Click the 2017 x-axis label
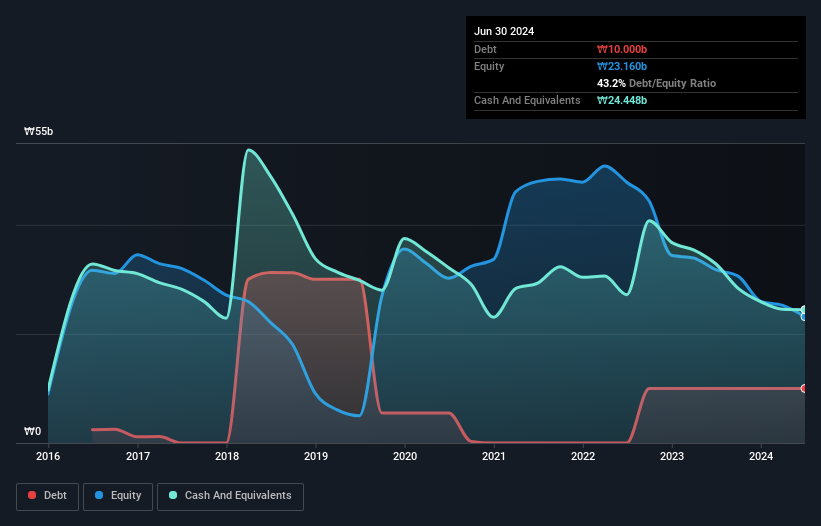This screenshot has width=821, height=526. (138, 456)
